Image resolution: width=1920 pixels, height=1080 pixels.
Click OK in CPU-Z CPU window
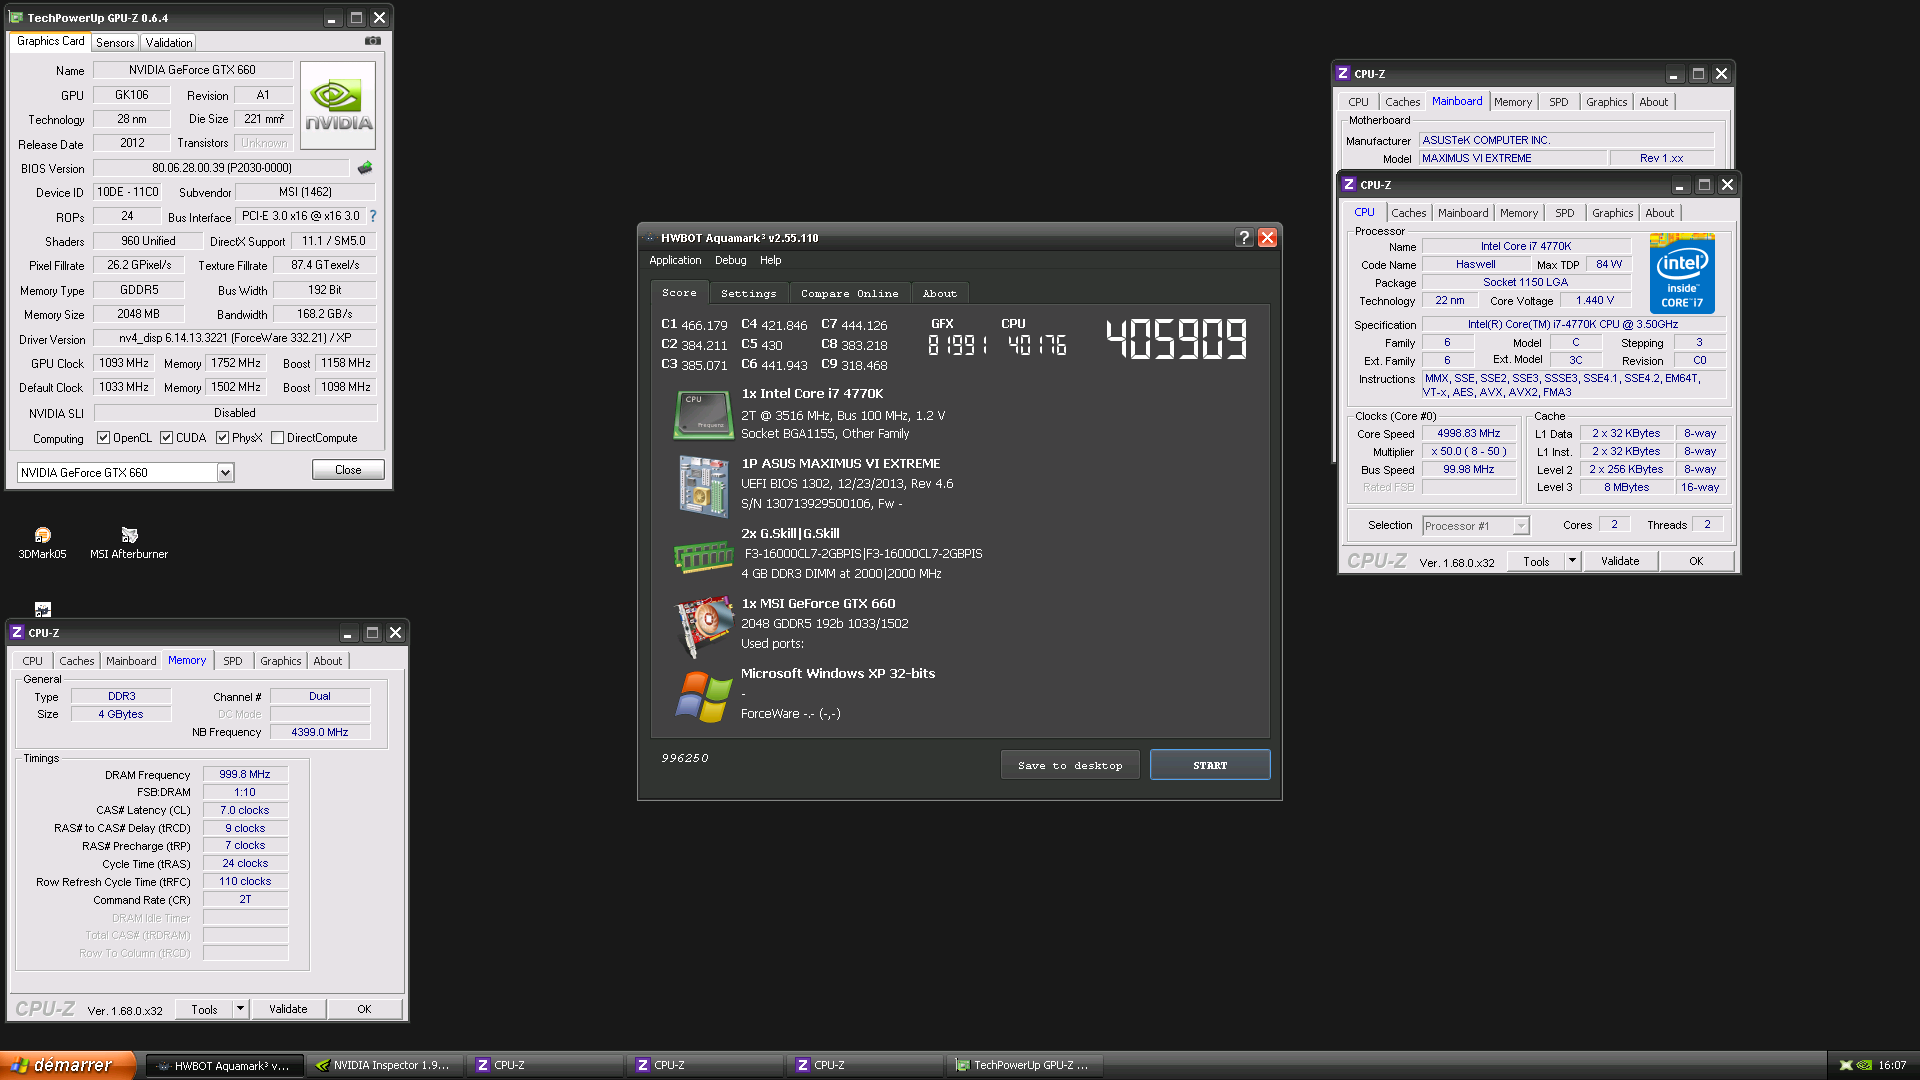point(1696,561)
